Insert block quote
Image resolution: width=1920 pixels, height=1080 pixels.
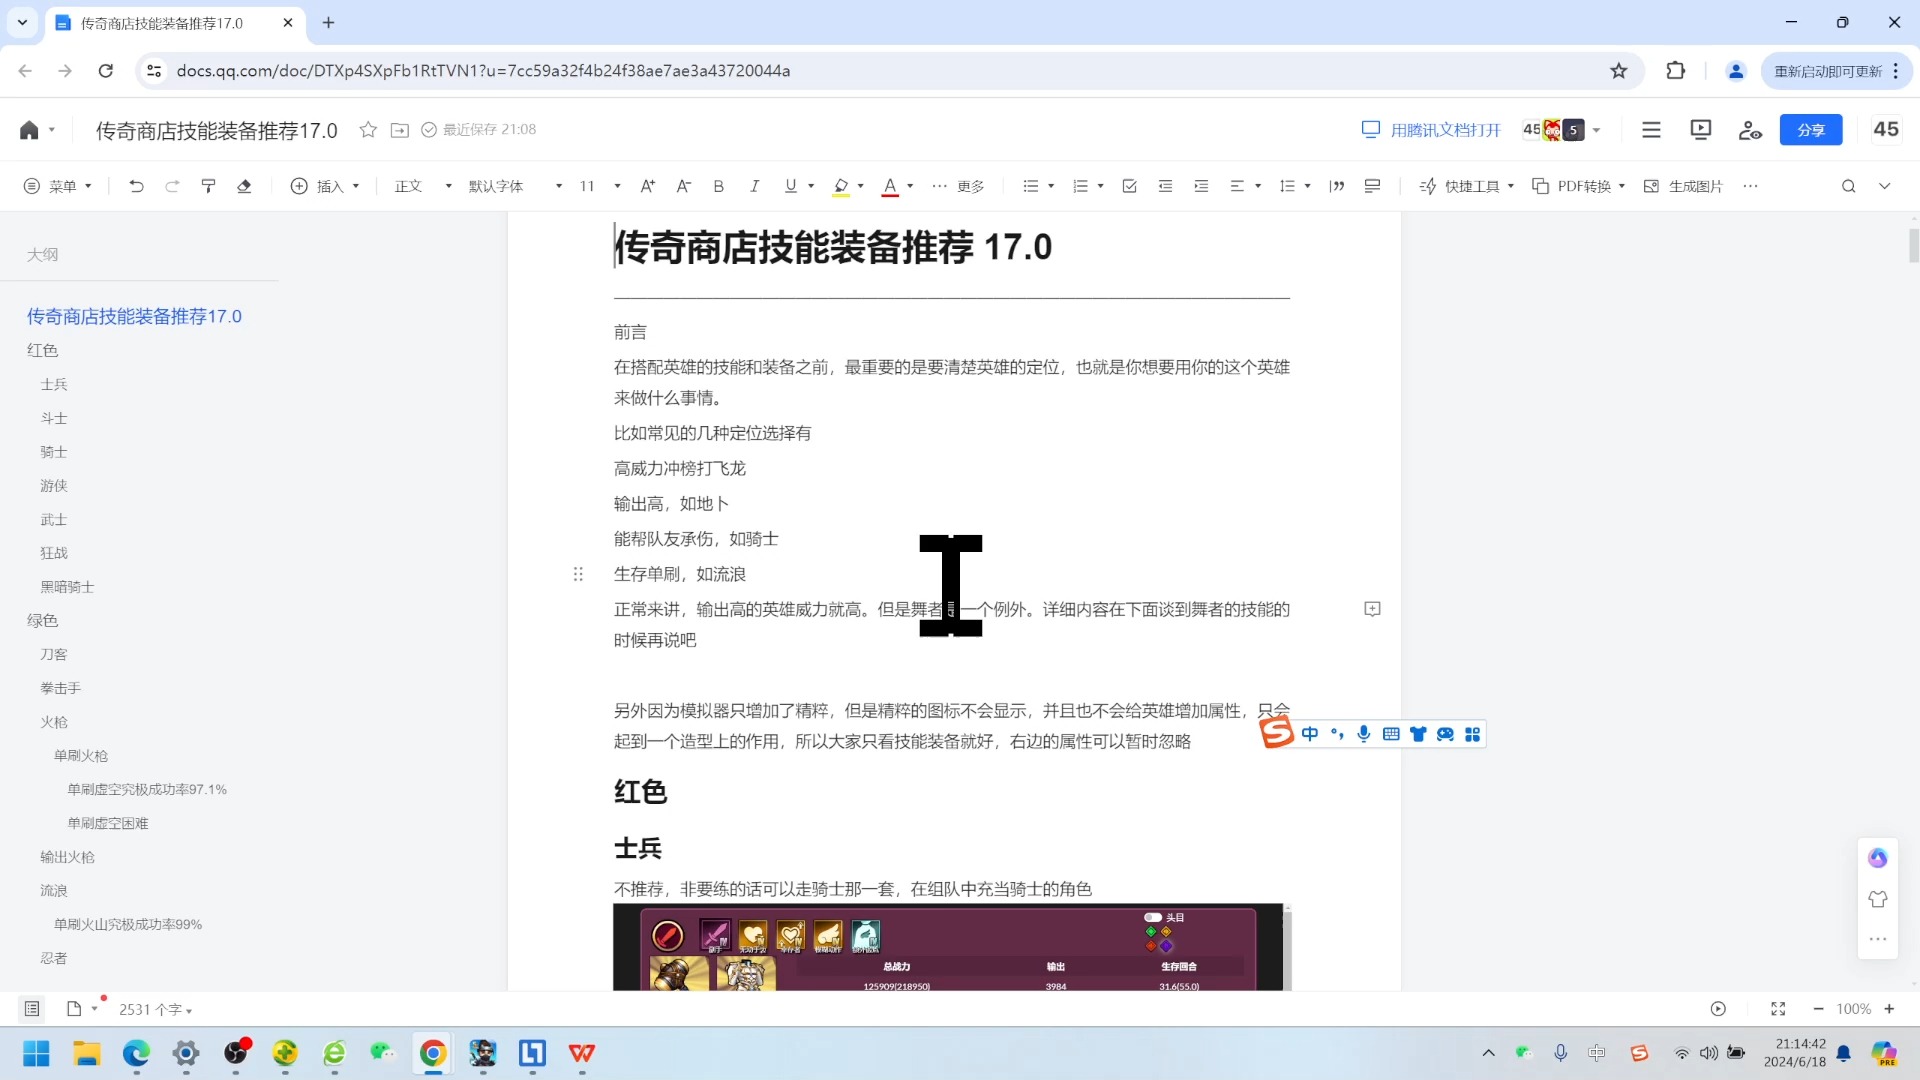click(x=1337, y=186)
